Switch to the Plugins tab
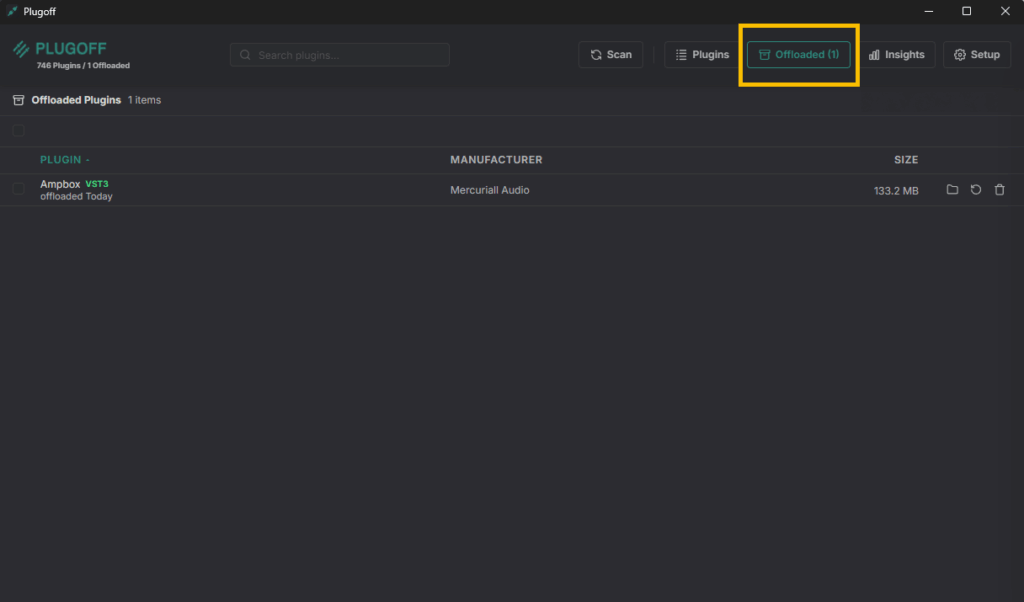Image resolution: width=1024 pixels, height=602 pixels. 701,55
